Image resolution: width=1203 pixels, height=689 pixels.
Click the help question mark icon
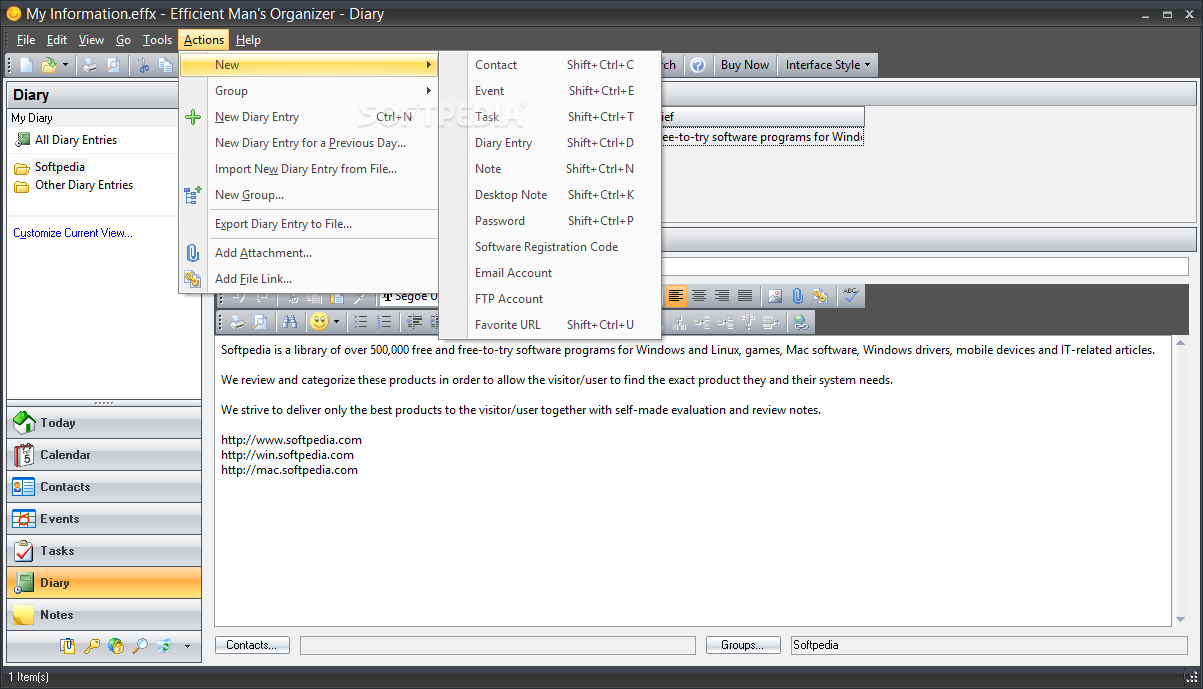698,65
